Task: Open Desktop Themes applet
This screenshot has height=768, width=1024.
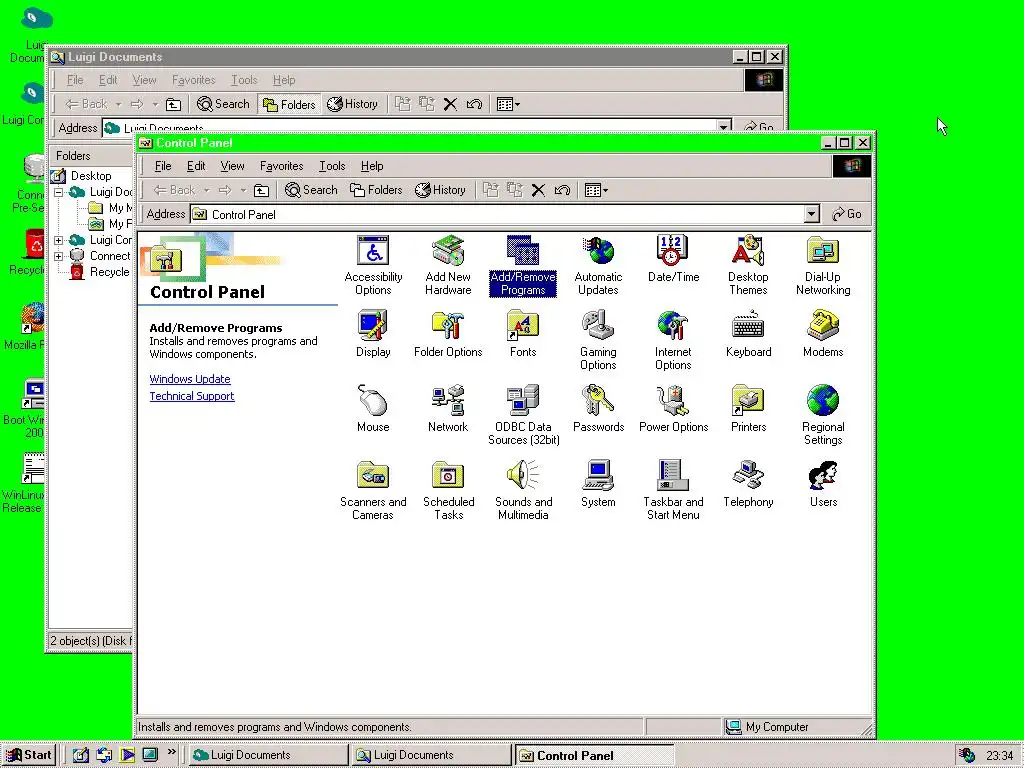Action: (x=748, y=265)
